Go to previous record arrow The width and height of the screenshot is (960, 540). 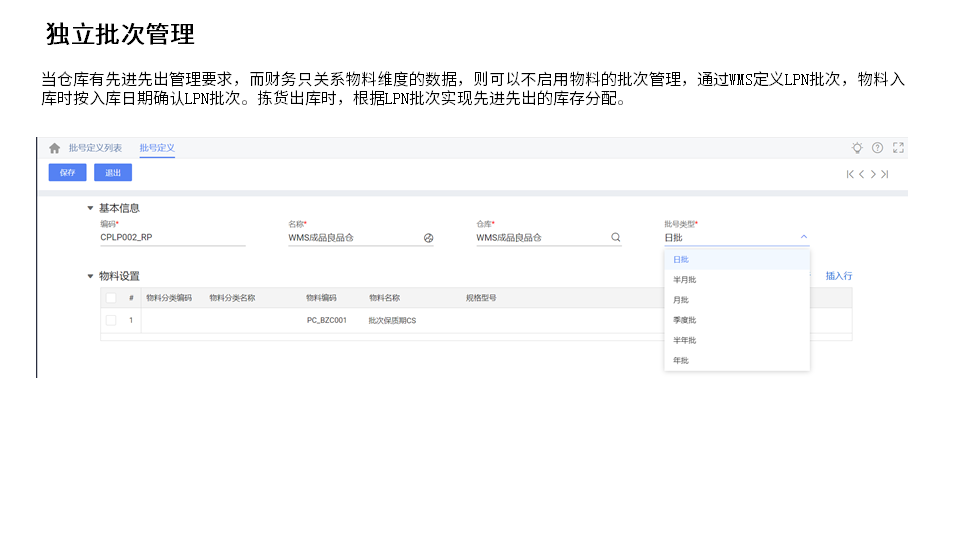click(862, 174)
